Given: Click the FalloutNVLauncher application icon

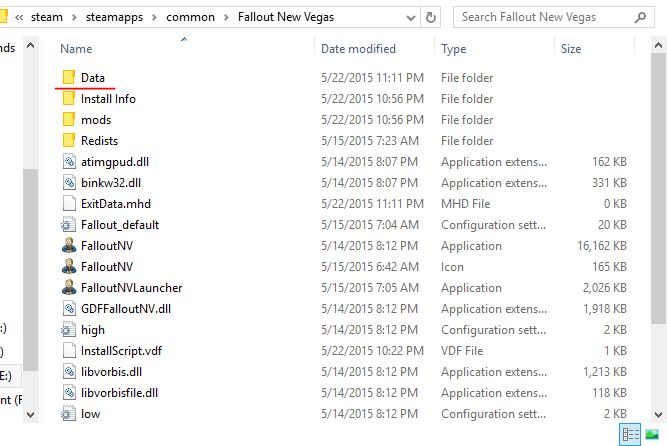Looking at the screenshot, I should coord(68,288).
